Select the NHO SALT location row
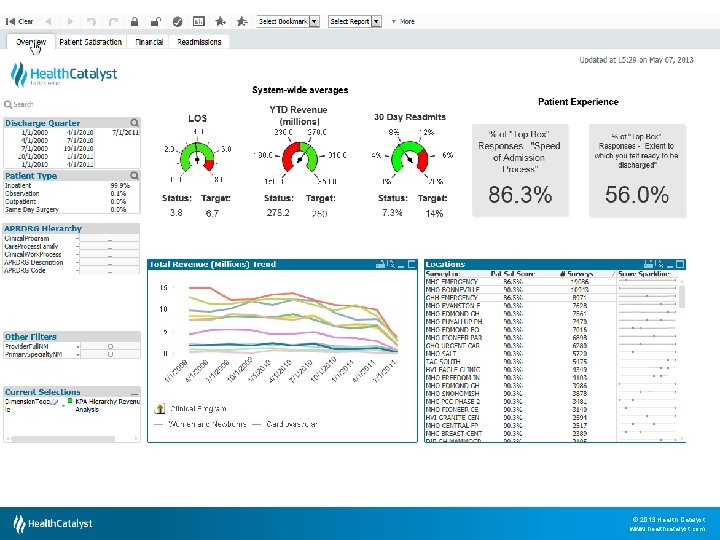 click(551, 354)
